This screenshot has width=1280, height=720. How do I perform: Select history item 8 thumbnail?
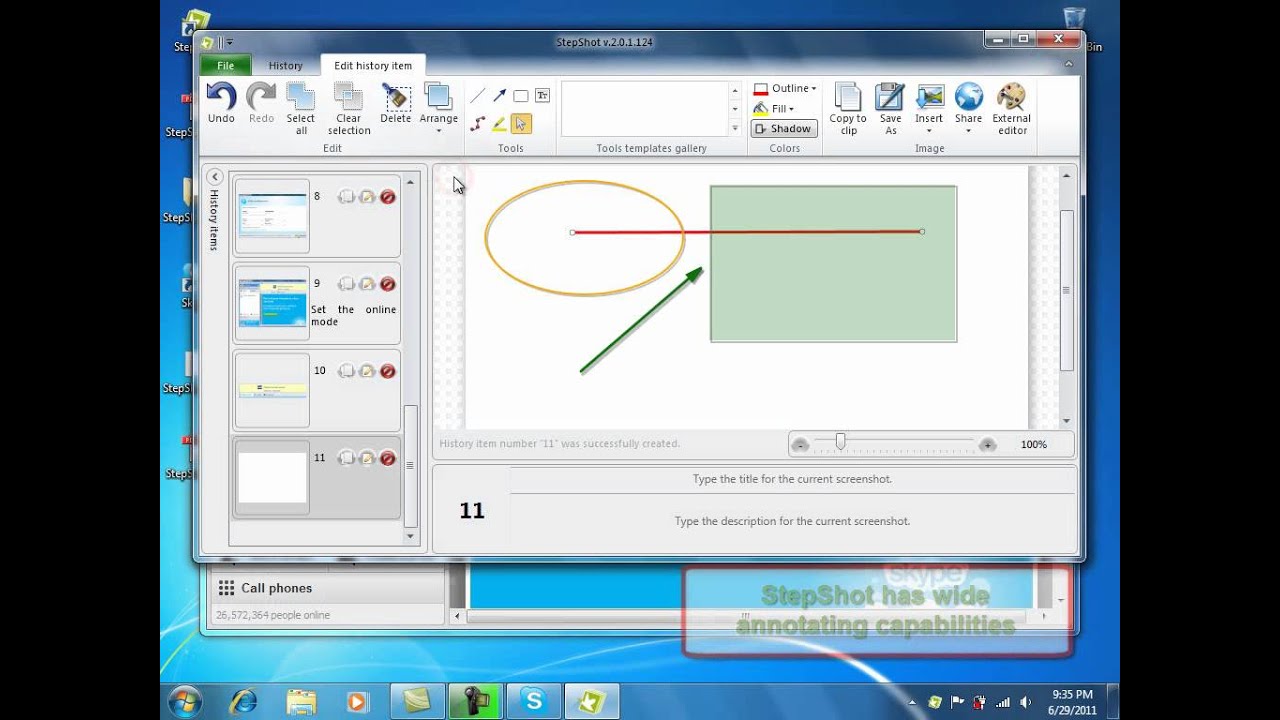point(273,215)
